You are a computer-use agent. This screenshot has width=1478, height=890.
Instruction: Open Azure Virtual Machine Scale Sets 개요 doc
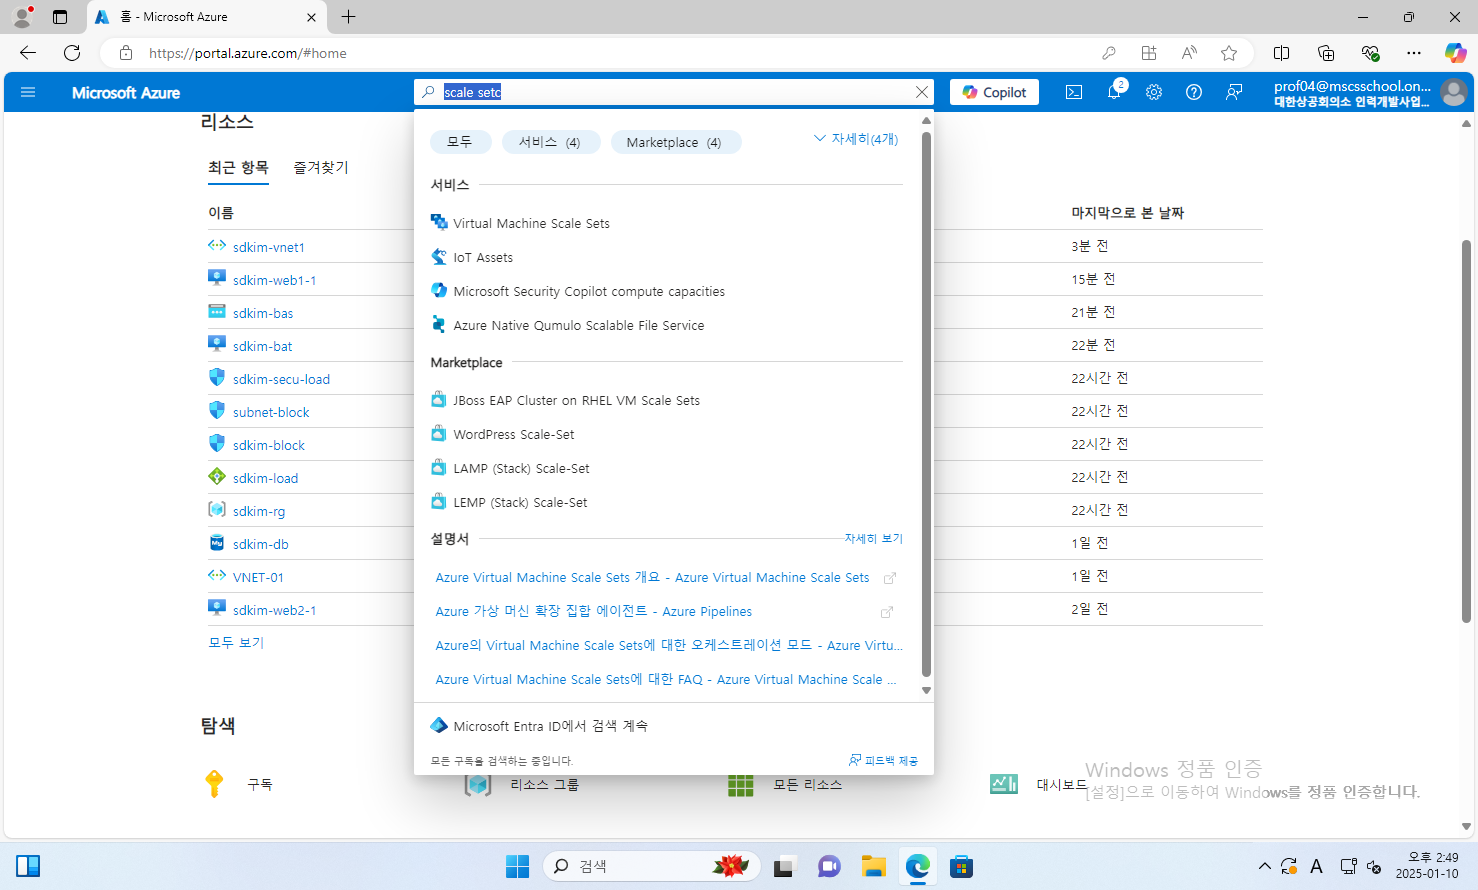[x=652, y=578]
